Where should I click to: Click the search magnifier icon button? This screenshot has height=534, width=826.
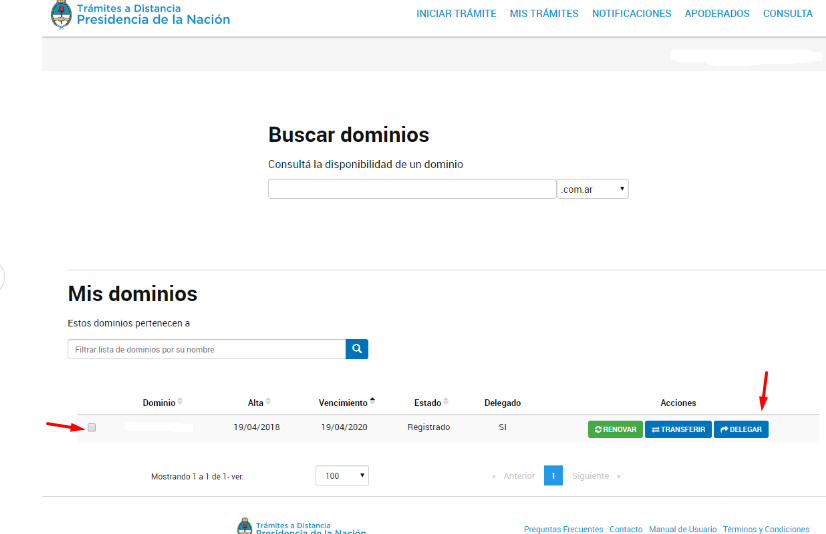[x=357, y=349]
